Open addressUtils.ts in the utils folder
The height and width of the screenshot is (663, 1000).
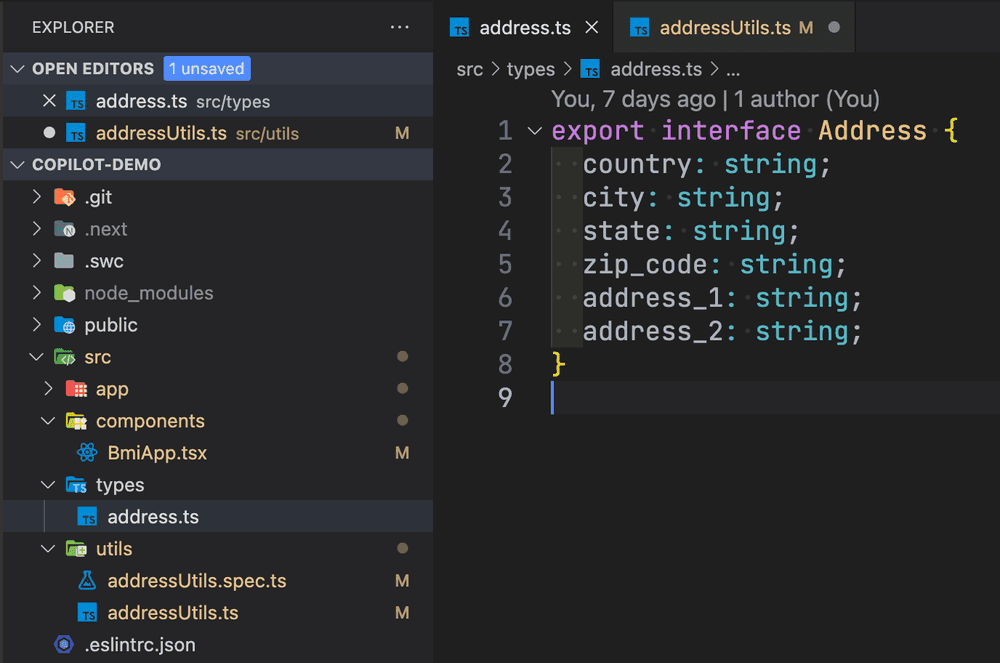pyautogui.click(x=172, y=613)
